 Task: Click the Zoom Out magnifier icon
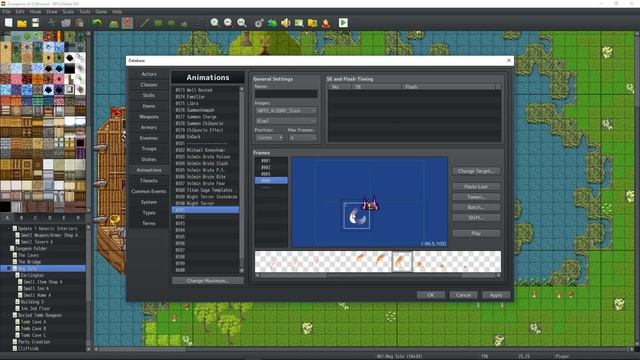coord(228,23)
